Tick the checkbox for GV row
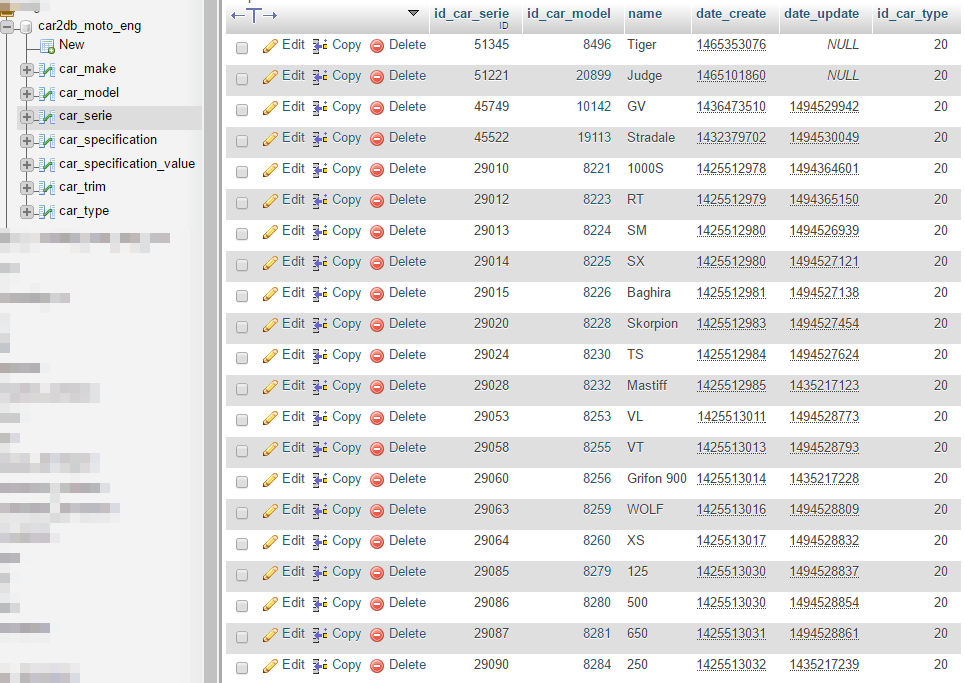 242,110
